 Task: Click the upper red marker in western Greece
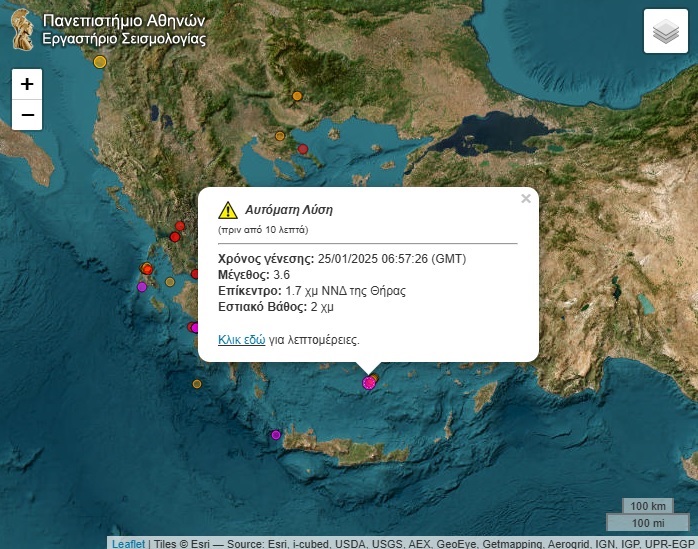pos(181,226)
